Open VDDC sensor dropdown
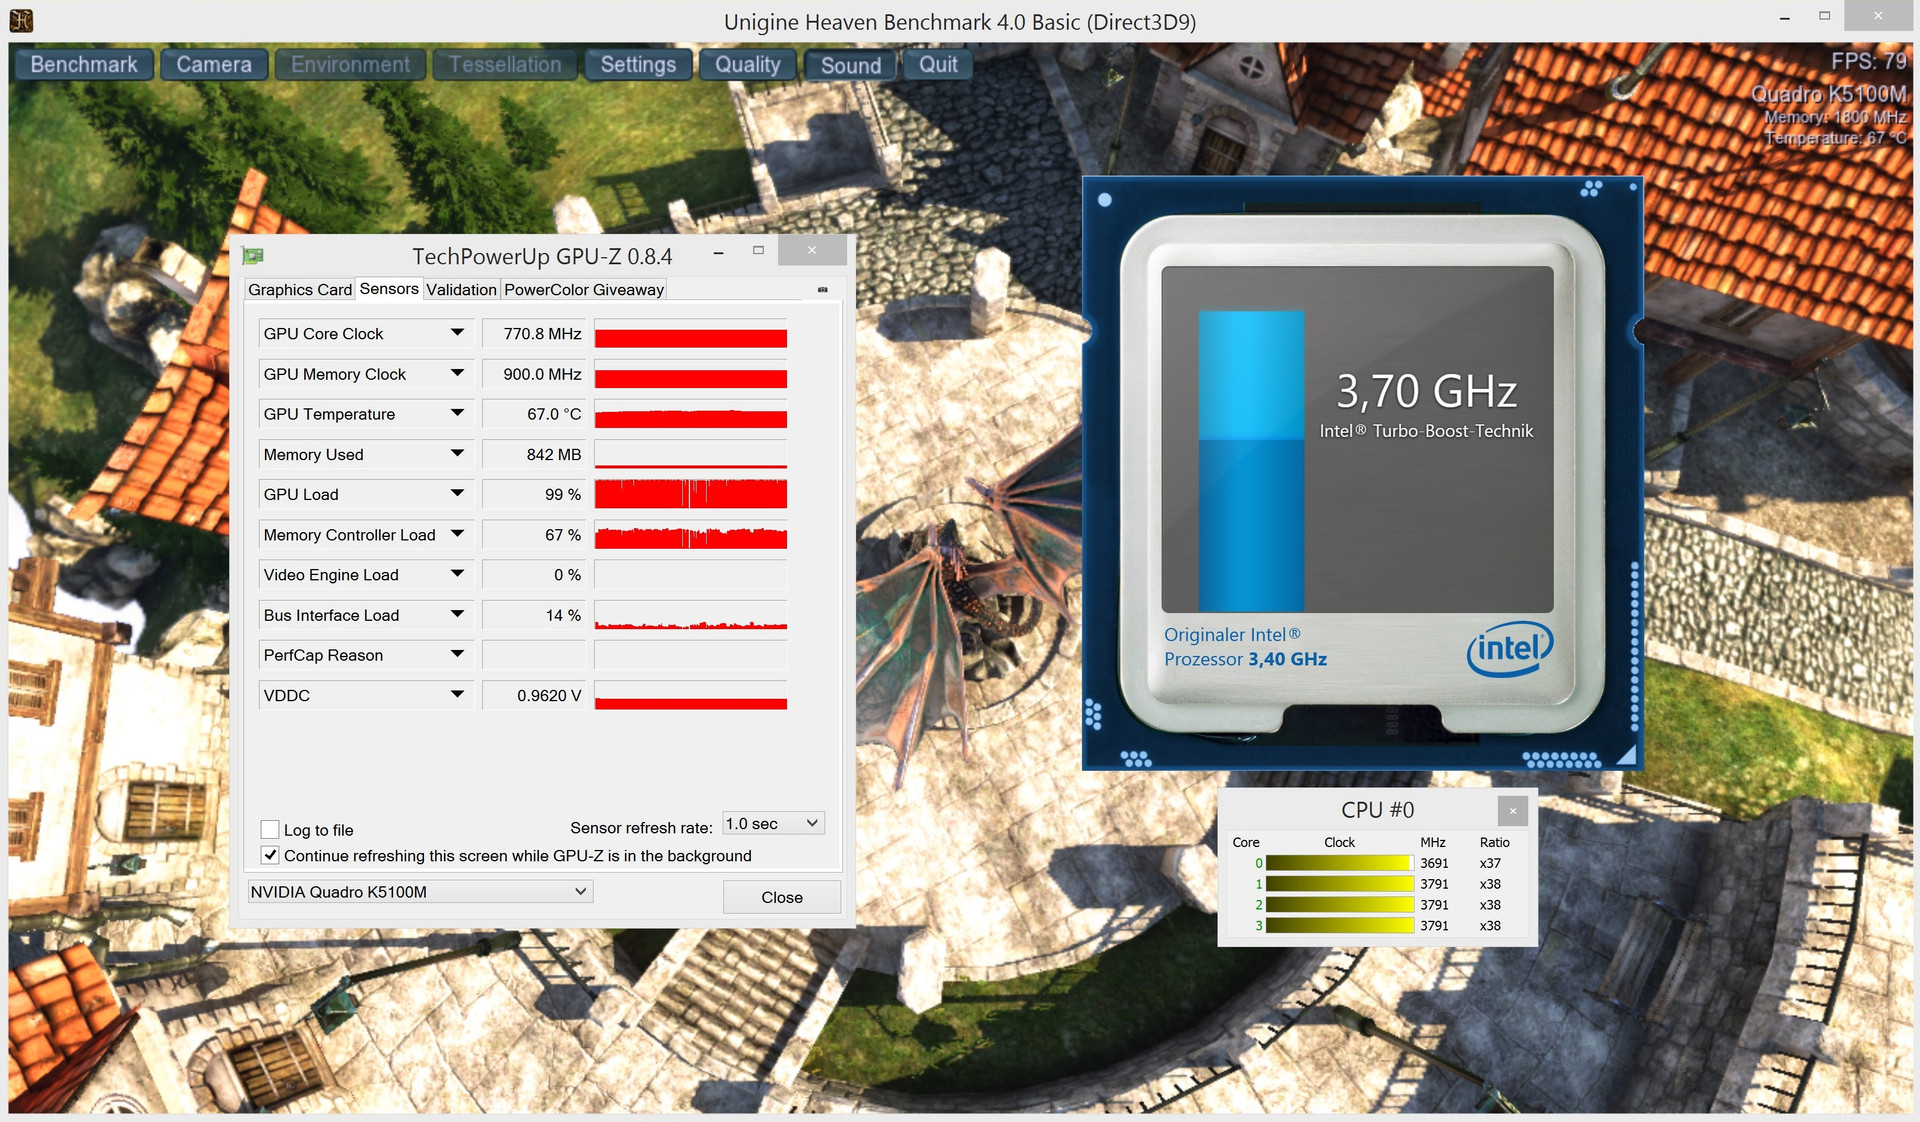The width and height of the screenshot is (1920, 1122). (x=457, y=694)
